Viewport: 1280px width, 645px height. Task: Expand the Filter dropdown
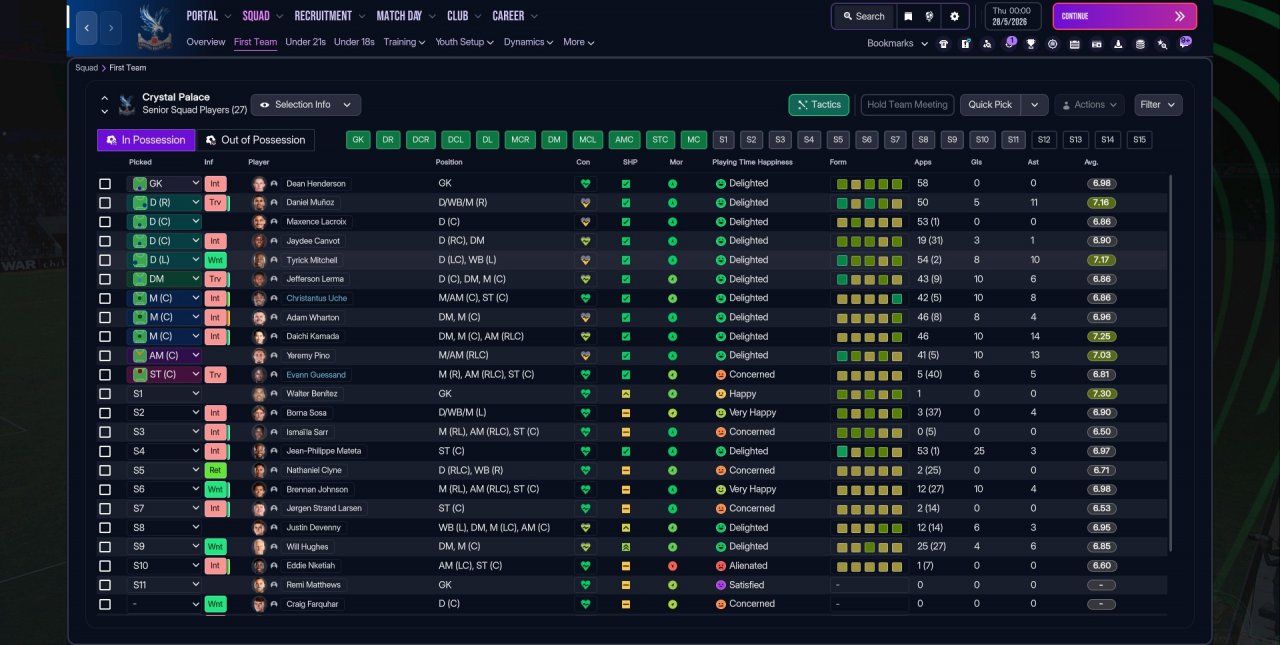(1158, 105)
